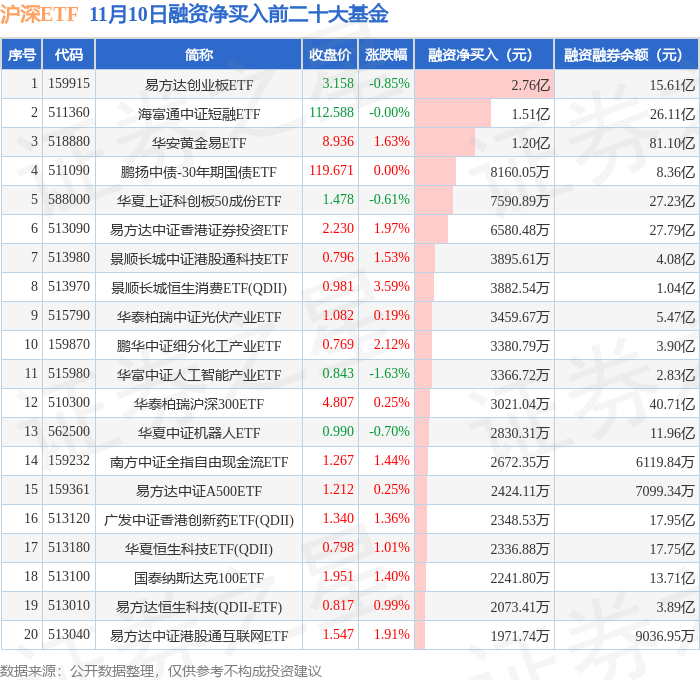700x680 pixels.
Task: Click the 数据来源 footer disclaimer text
Action: 161,671
